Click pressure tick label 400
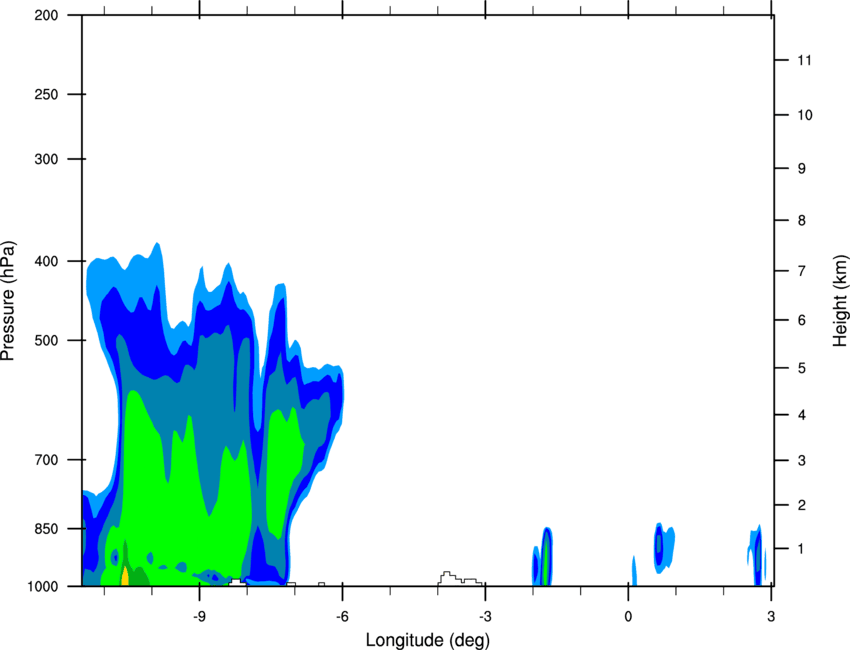850x650 pixels. click(46, 261)
